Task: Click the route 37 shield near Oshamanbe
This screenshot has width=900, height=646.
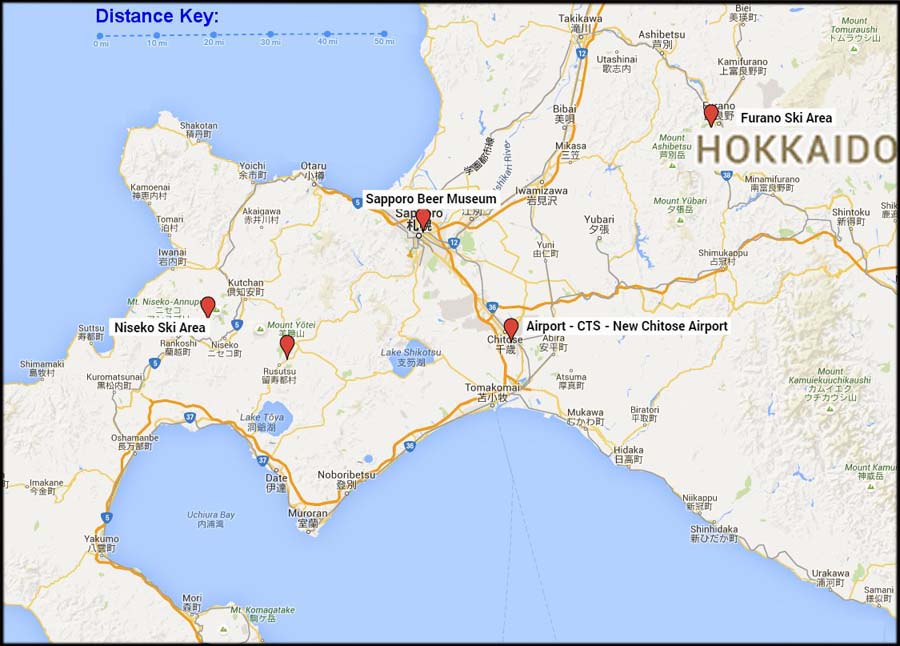Action: [x=189, y=417]
